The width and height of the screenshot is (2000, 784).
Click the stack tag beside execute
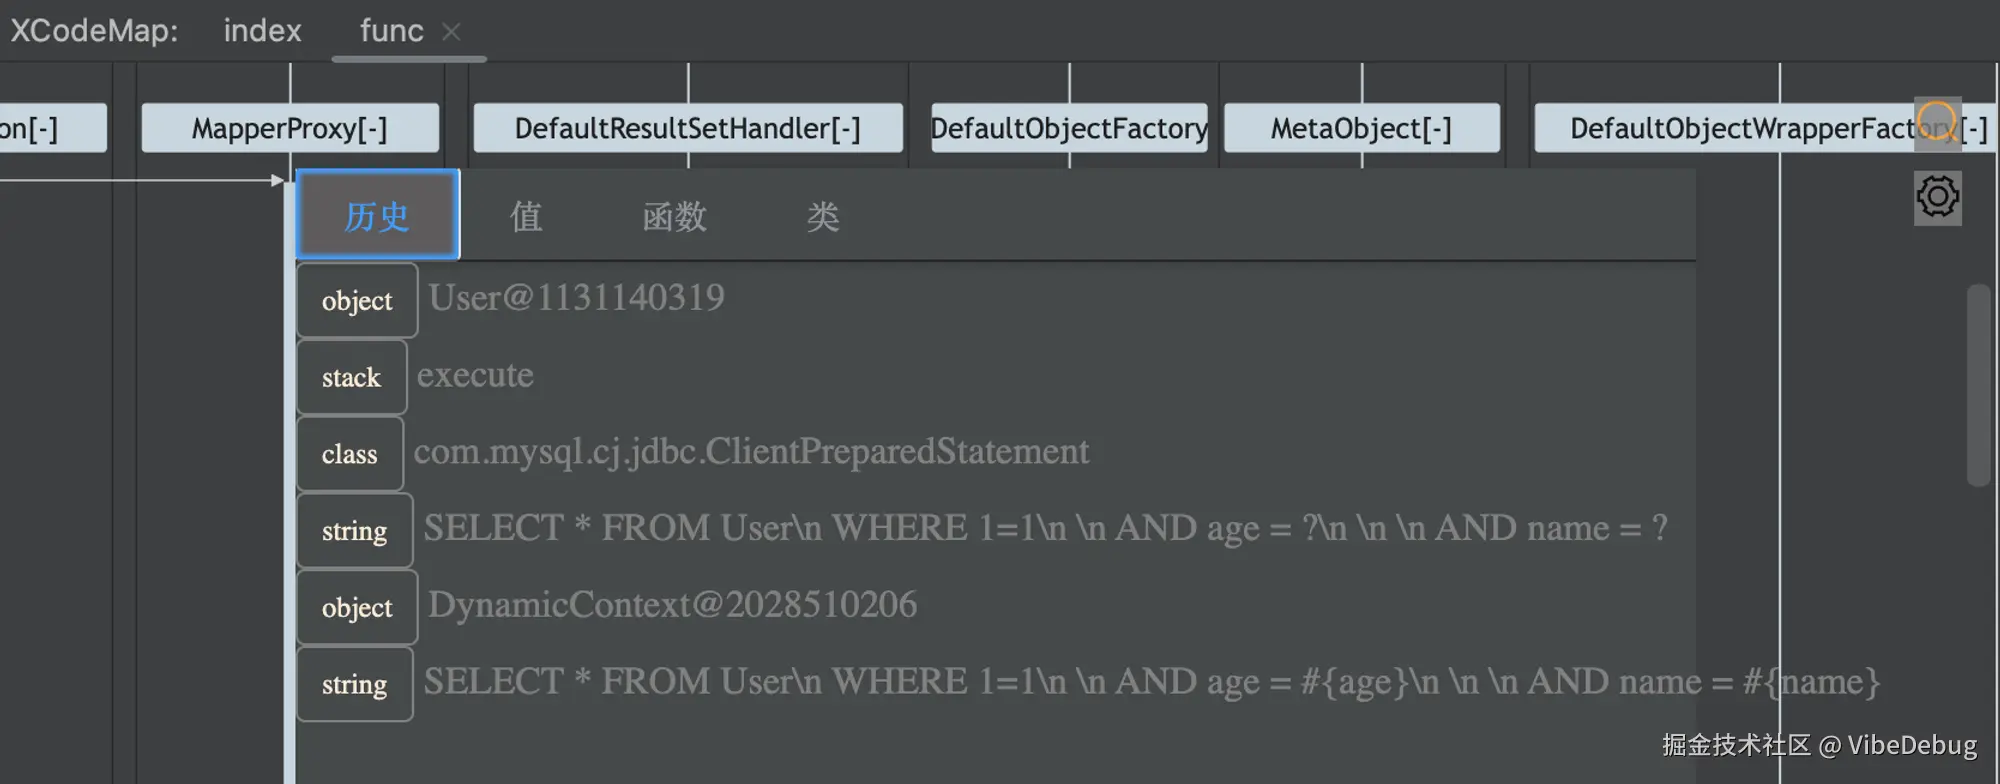(351, 378)
